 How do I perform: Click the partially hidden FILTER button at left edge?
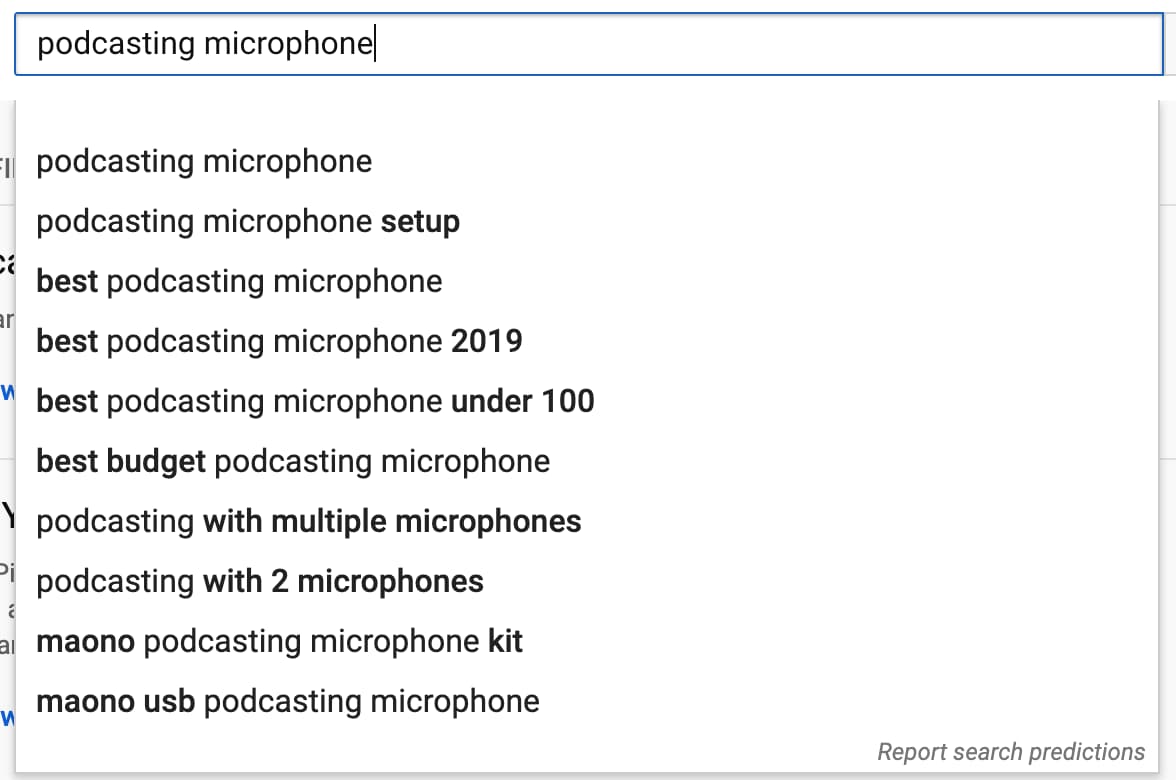[7, 167]
